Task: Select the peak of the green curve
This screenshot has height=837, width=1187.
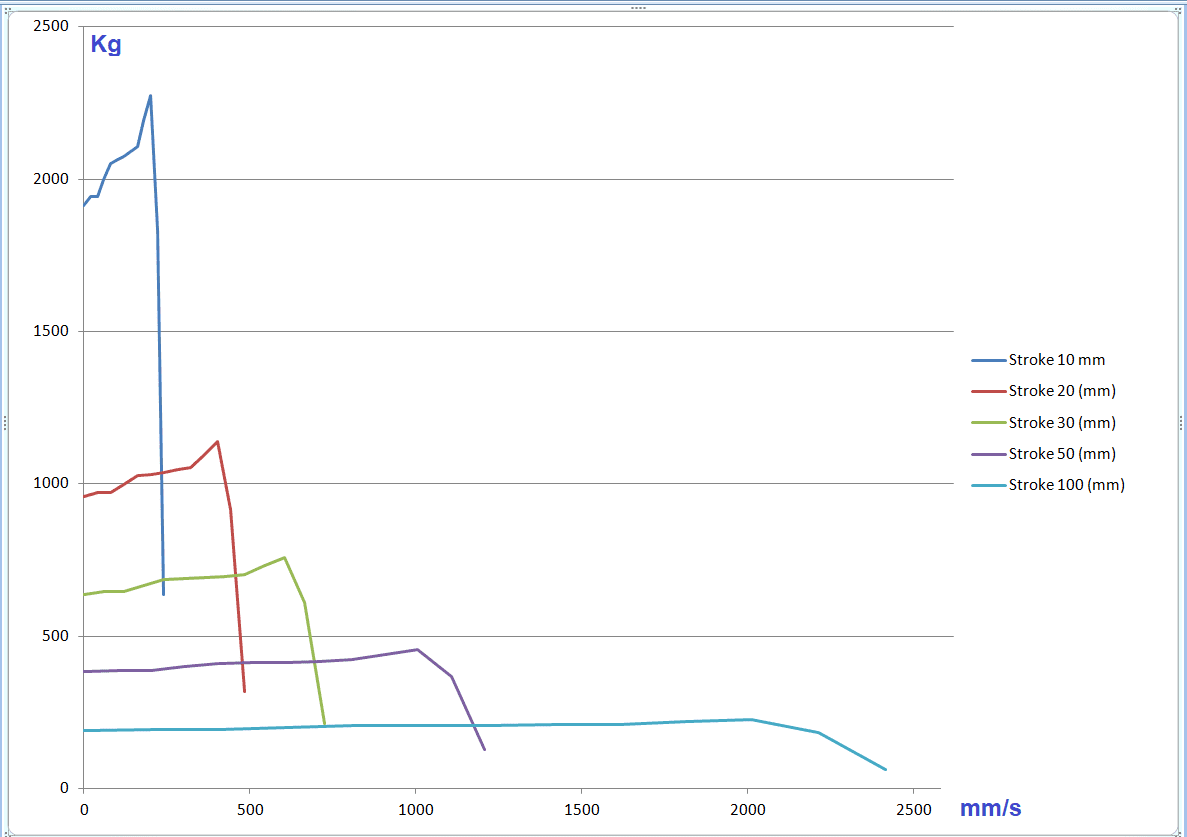Action: click(284, 557)
